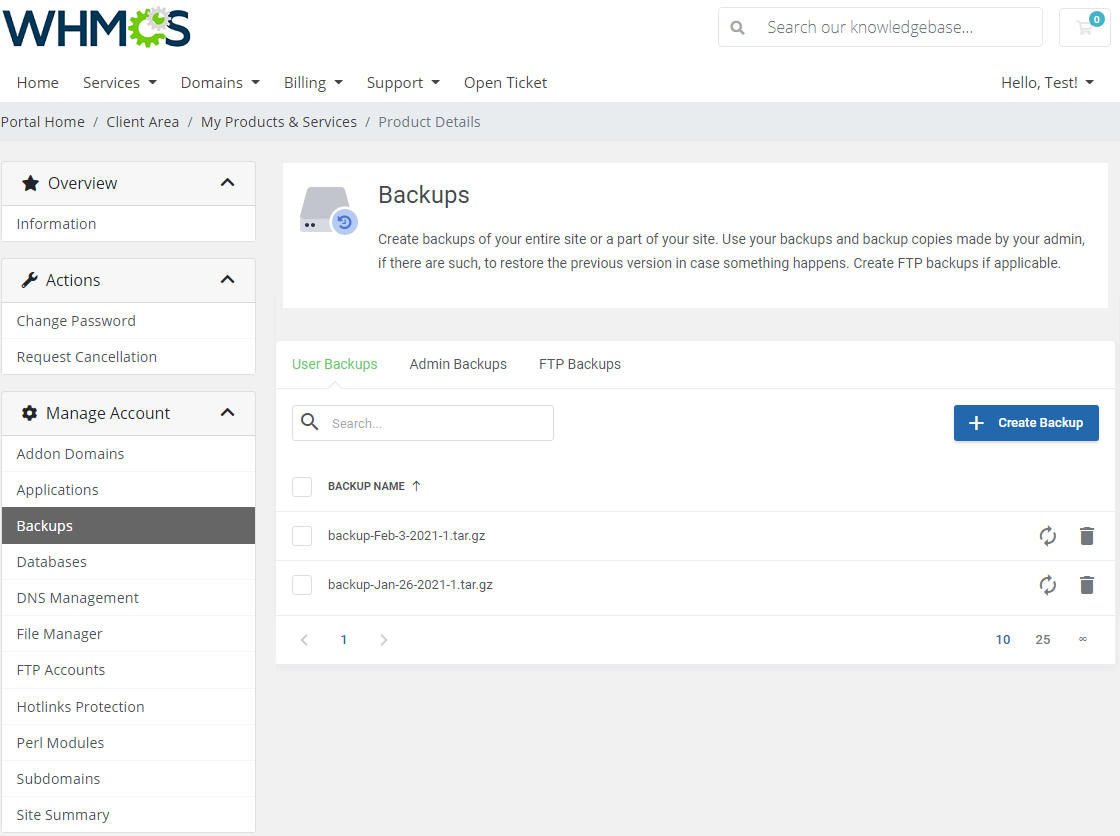Screen dimensions: 1120x836
Task: Click the Actions wrench icon
Action: [x=29, y=280]
